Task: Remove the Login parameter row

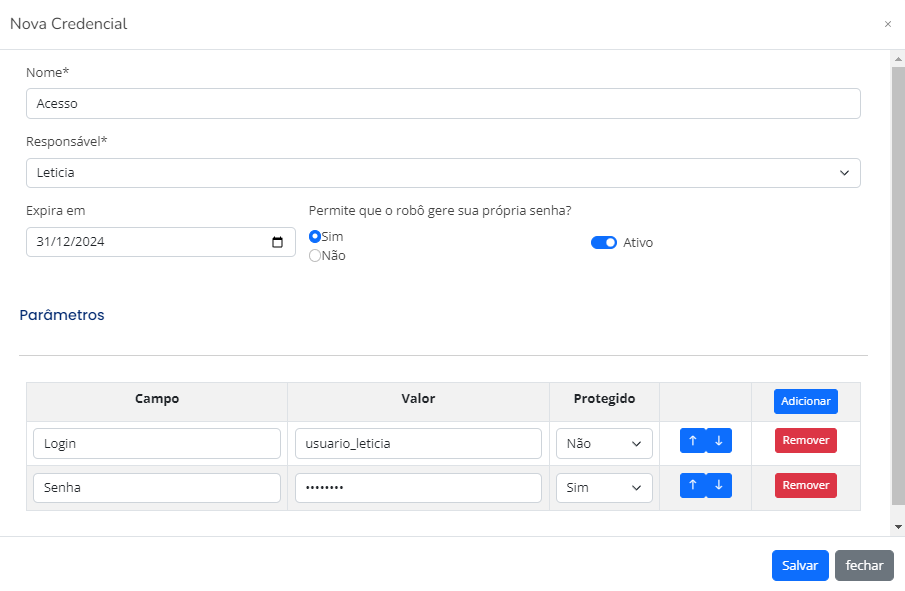Action: coord(806,440)
